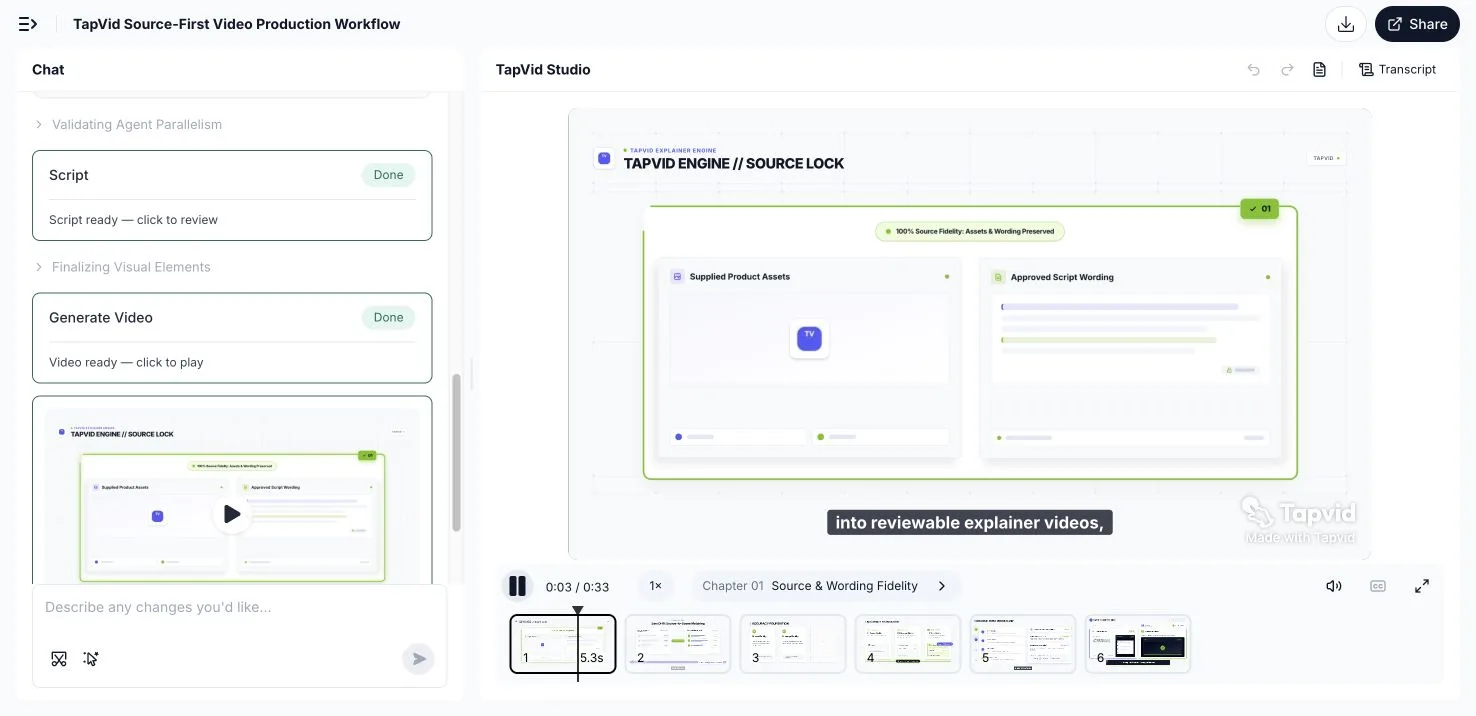Change playback speed from 1×
Screen dimensions: 1476x716
tap(656, 586)
